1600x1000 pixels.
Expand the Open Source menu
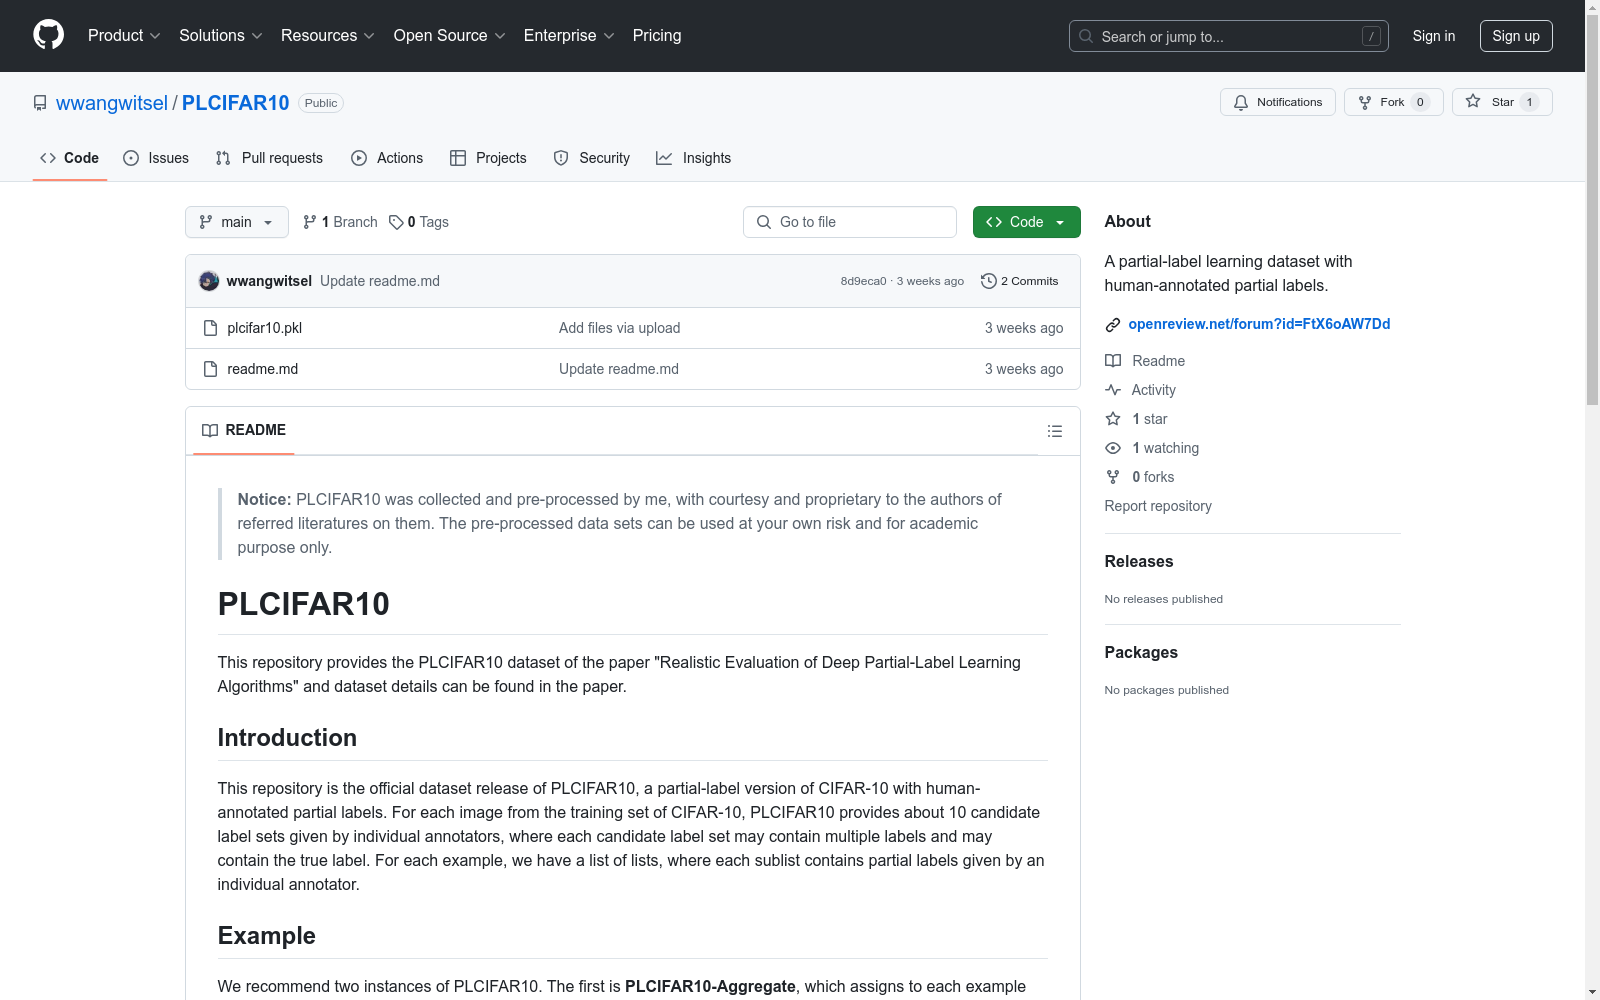(x=450, y=36)
